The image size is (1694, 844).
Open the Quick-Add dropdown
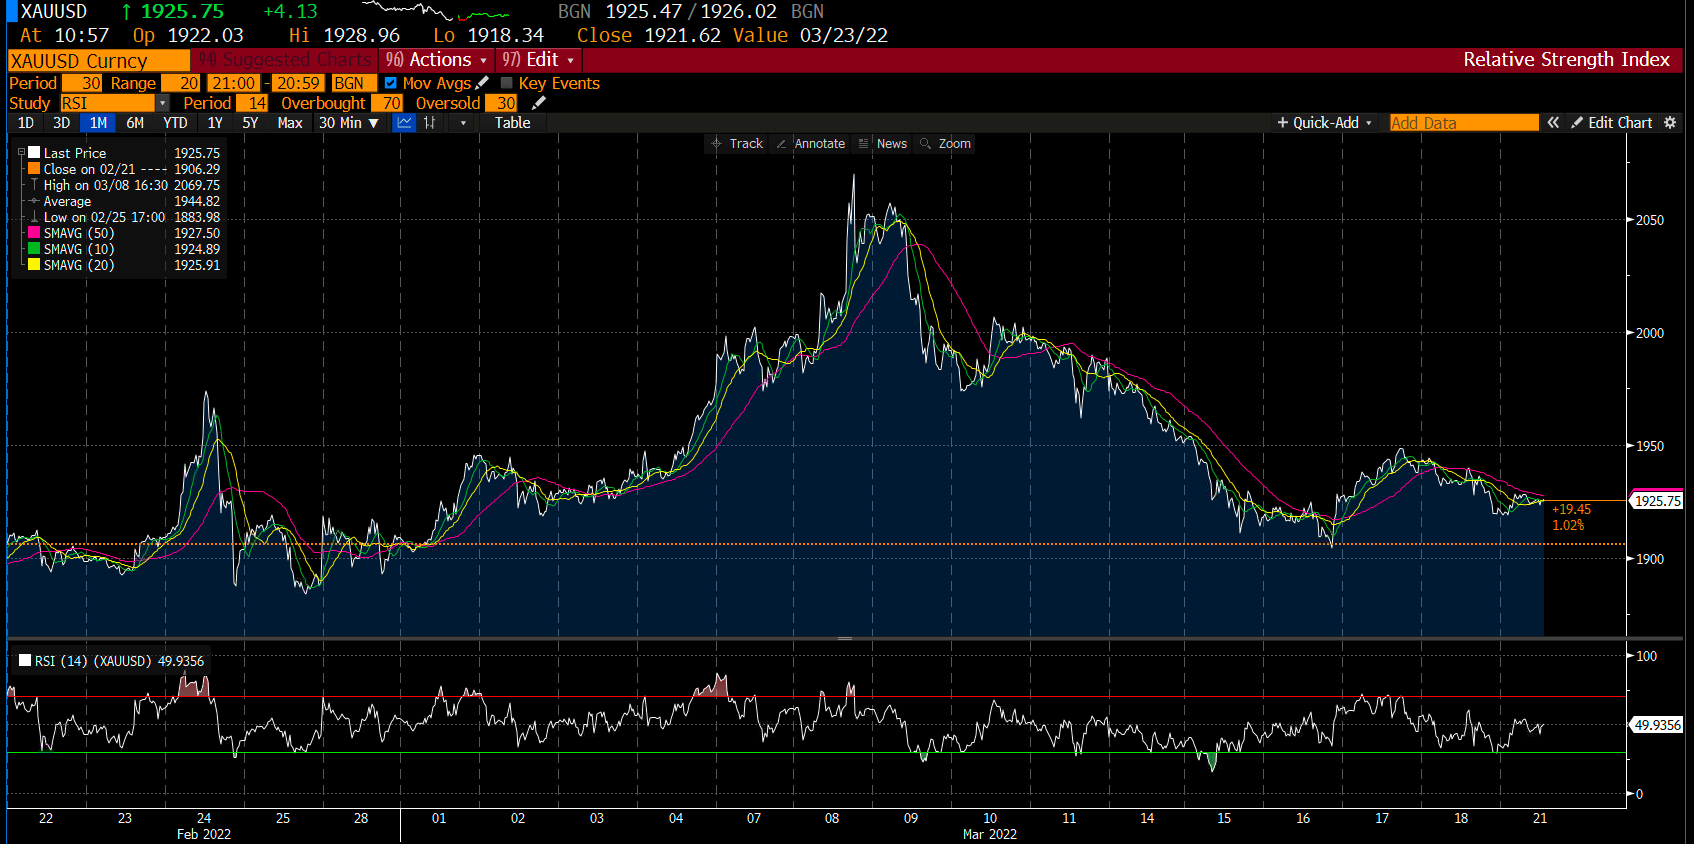coord(1324,123)
